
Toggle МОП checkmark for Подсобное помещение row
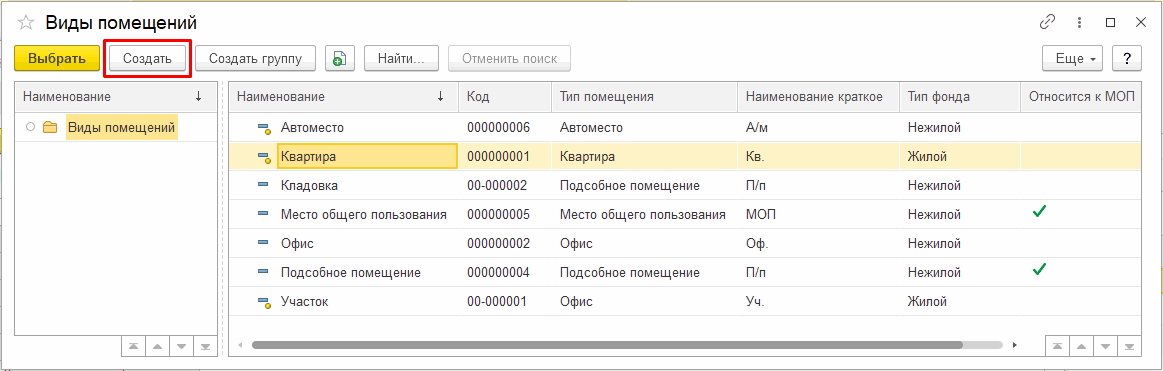1039,271
